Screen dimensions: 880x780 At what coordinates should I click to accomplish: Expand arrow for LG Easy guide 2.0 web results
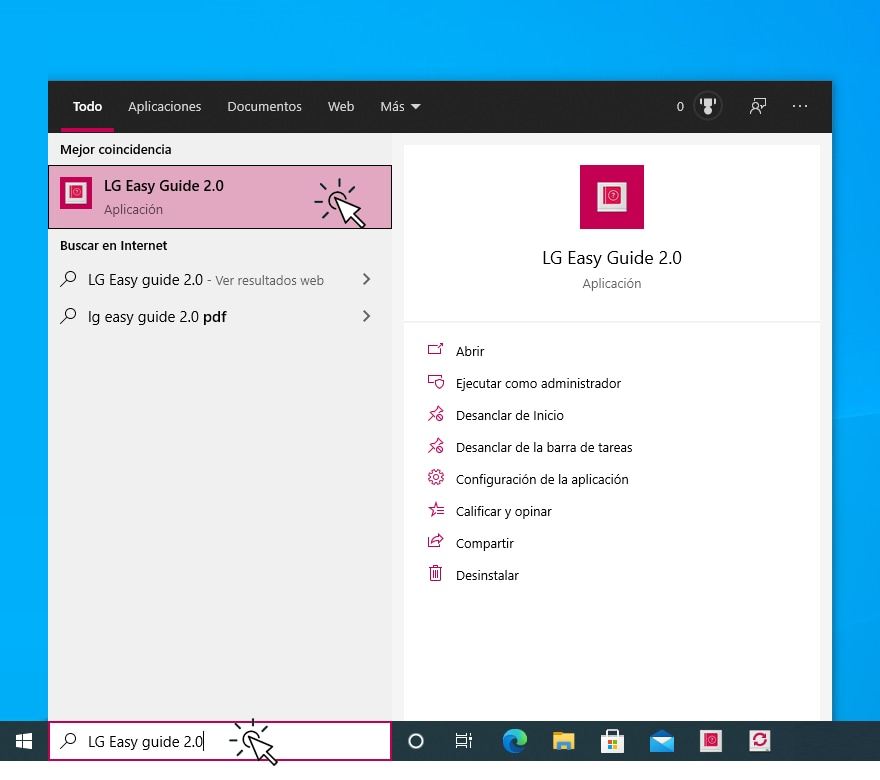[366, 279]
